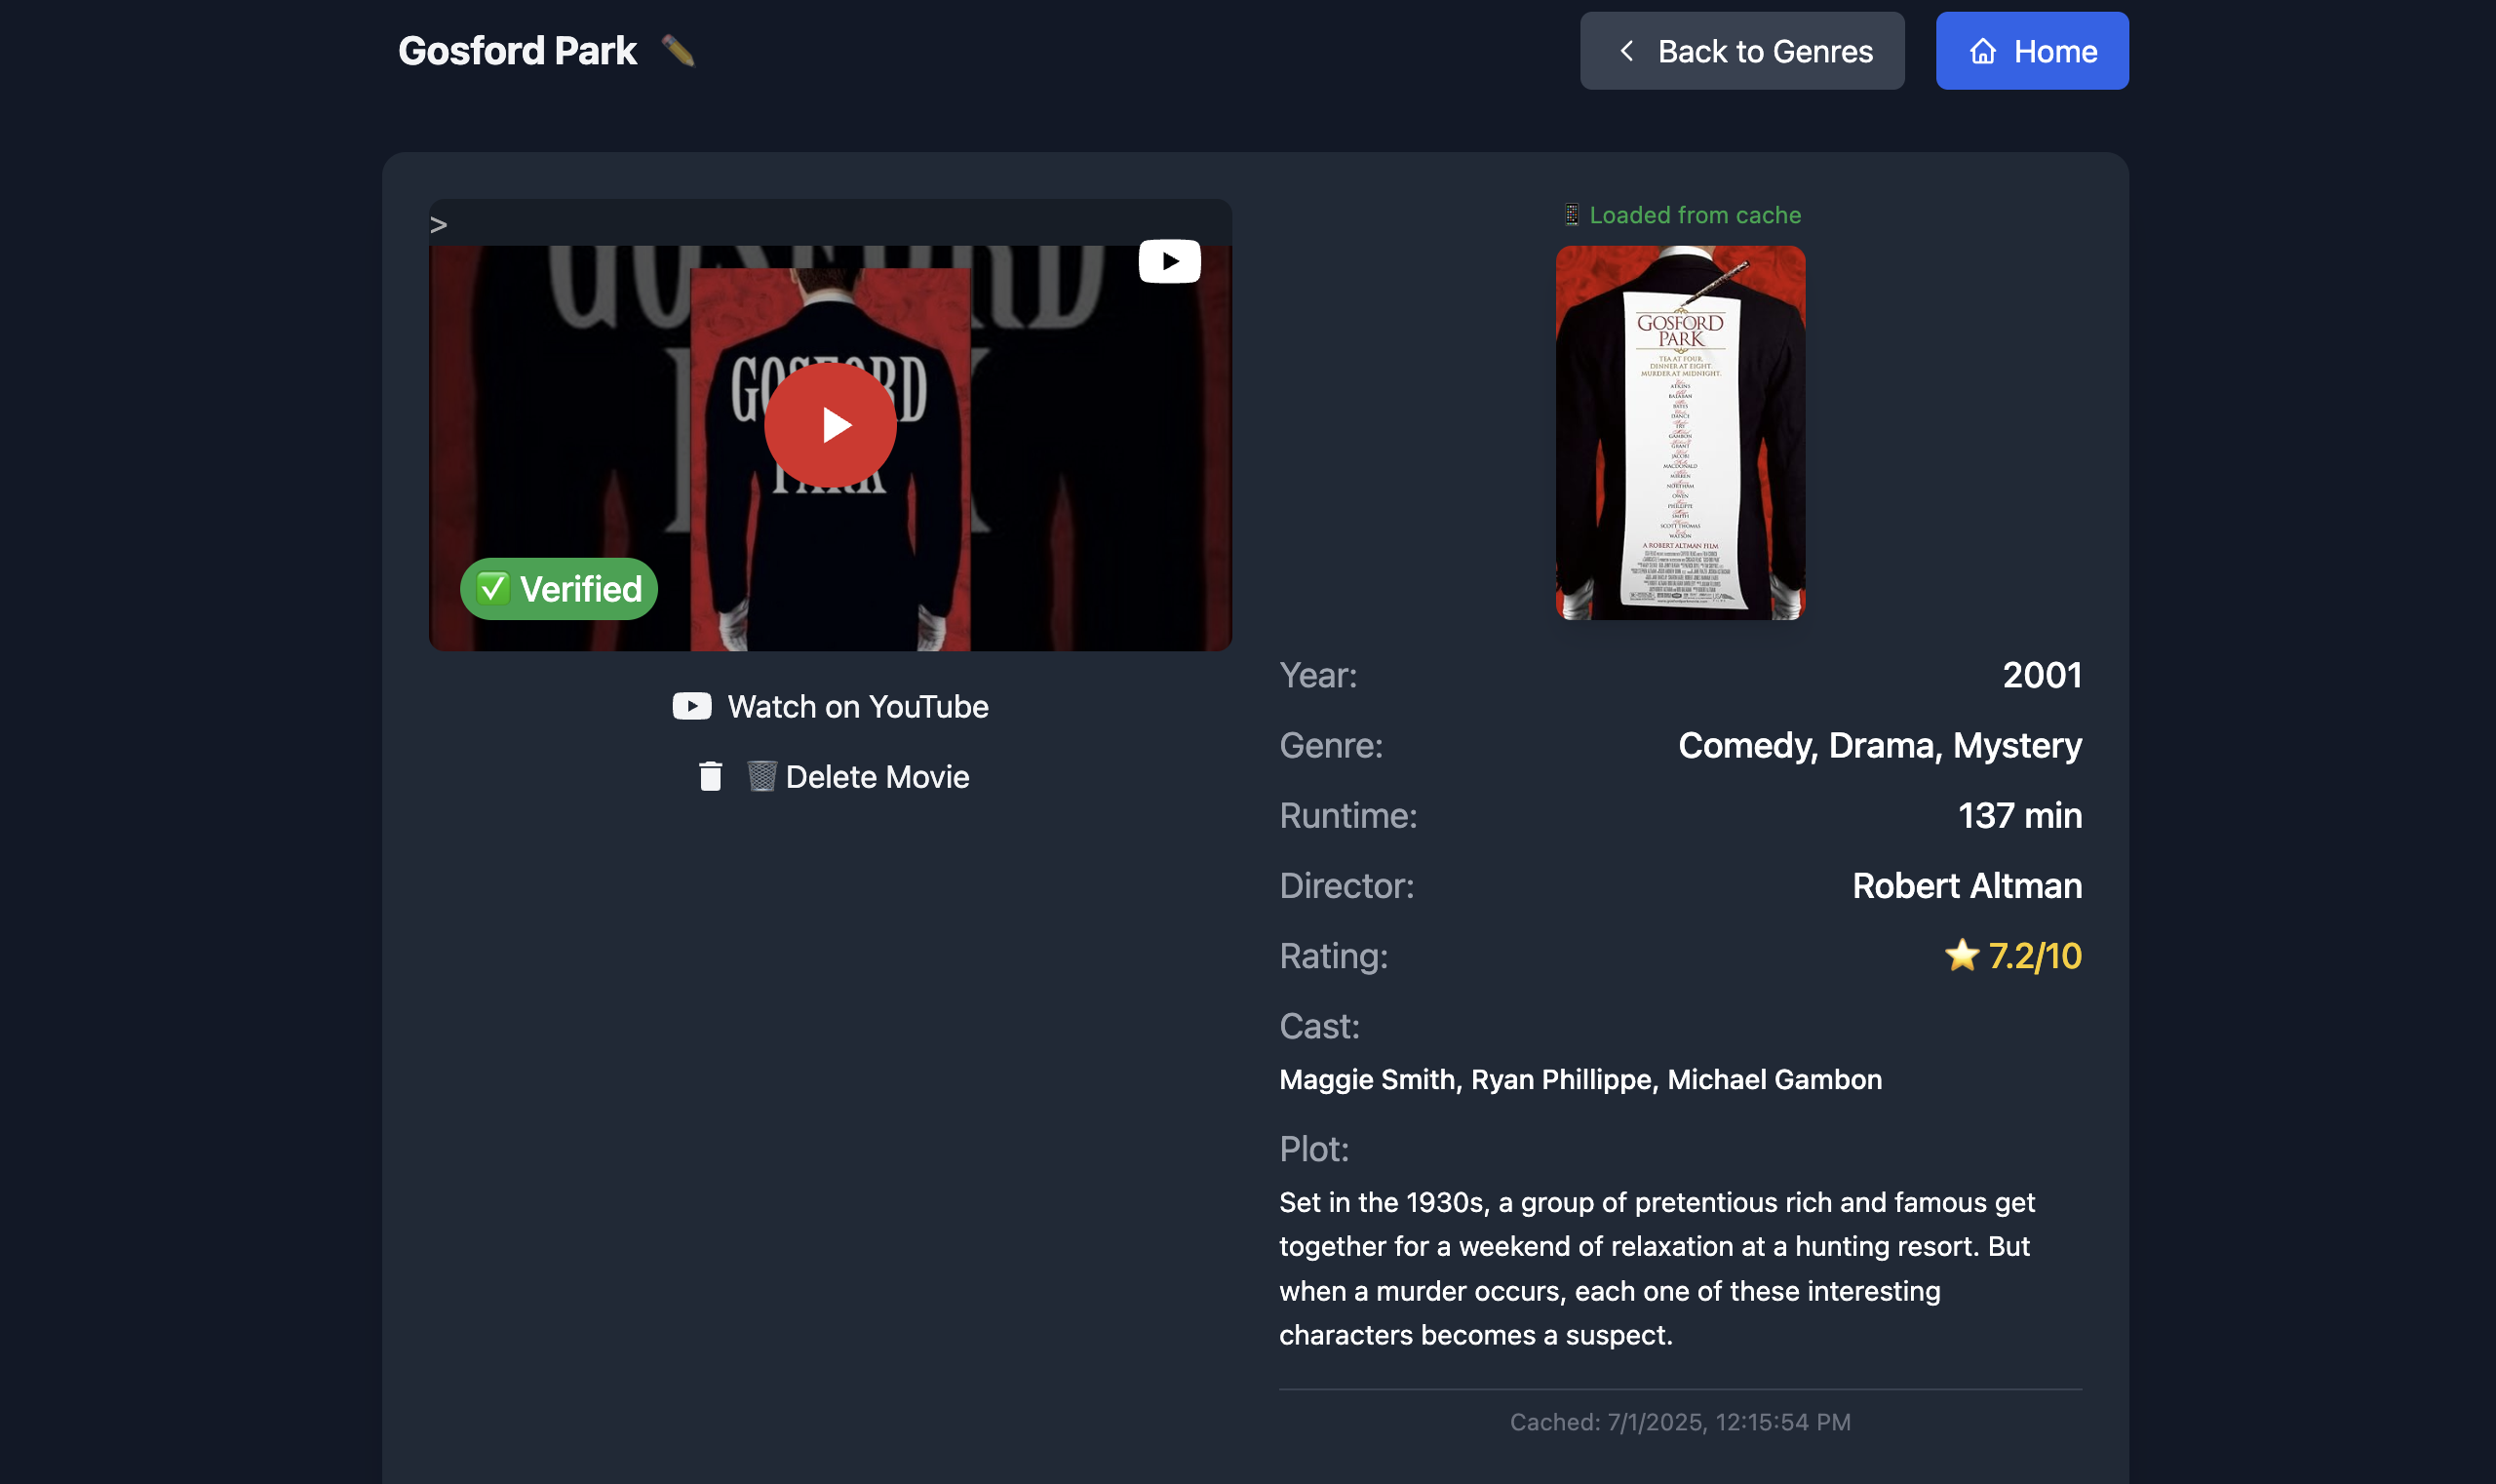Play the Gosford Park trailer video
2496x1484 pixels.
click(x=830, y=425)
